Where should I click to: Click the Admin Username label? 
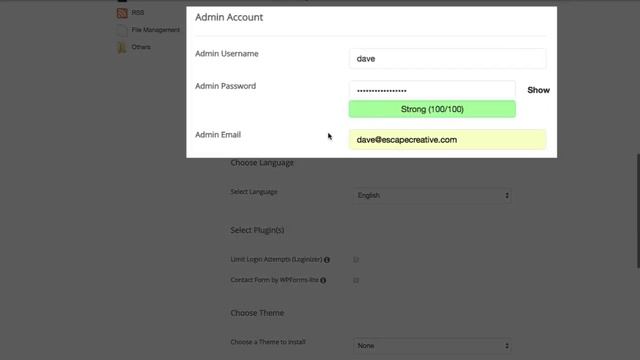[x=227, y=53]
